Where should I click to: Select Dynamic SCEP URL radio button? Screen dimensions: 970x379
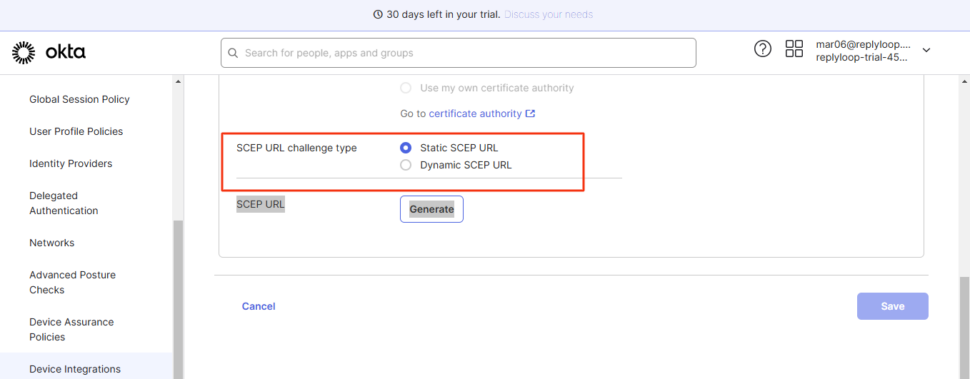406,165
